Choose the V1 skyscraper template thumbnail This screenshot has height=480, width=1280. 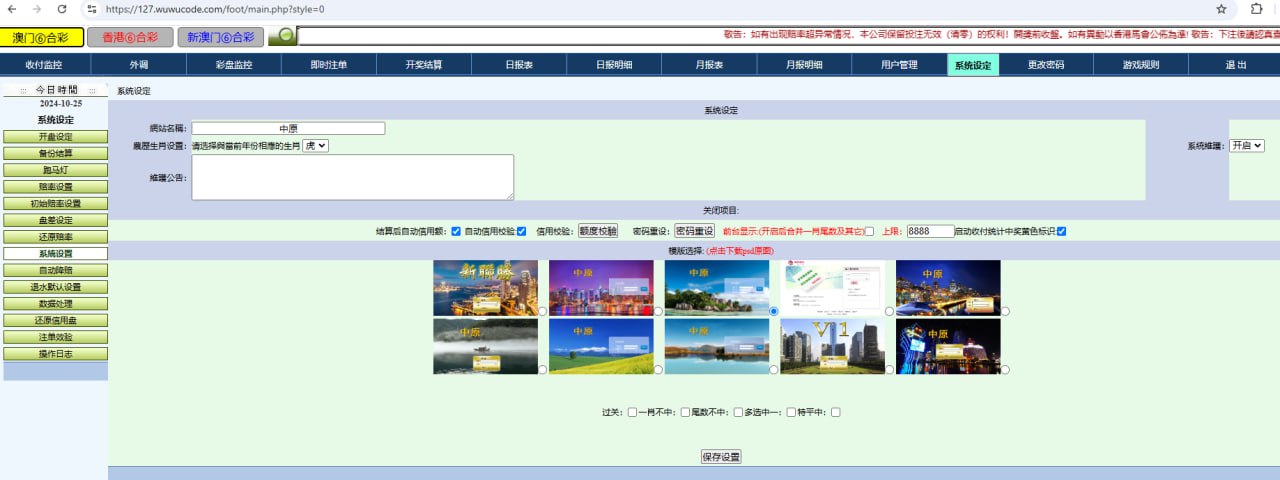pos(832,346)
